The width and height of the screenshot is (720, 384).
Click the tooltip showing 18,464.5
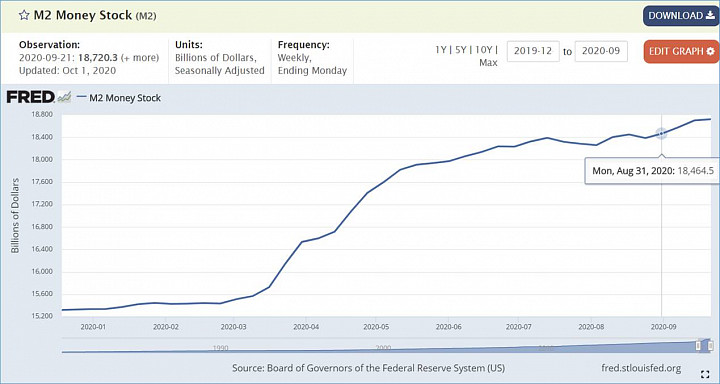[x=652, y=171]
